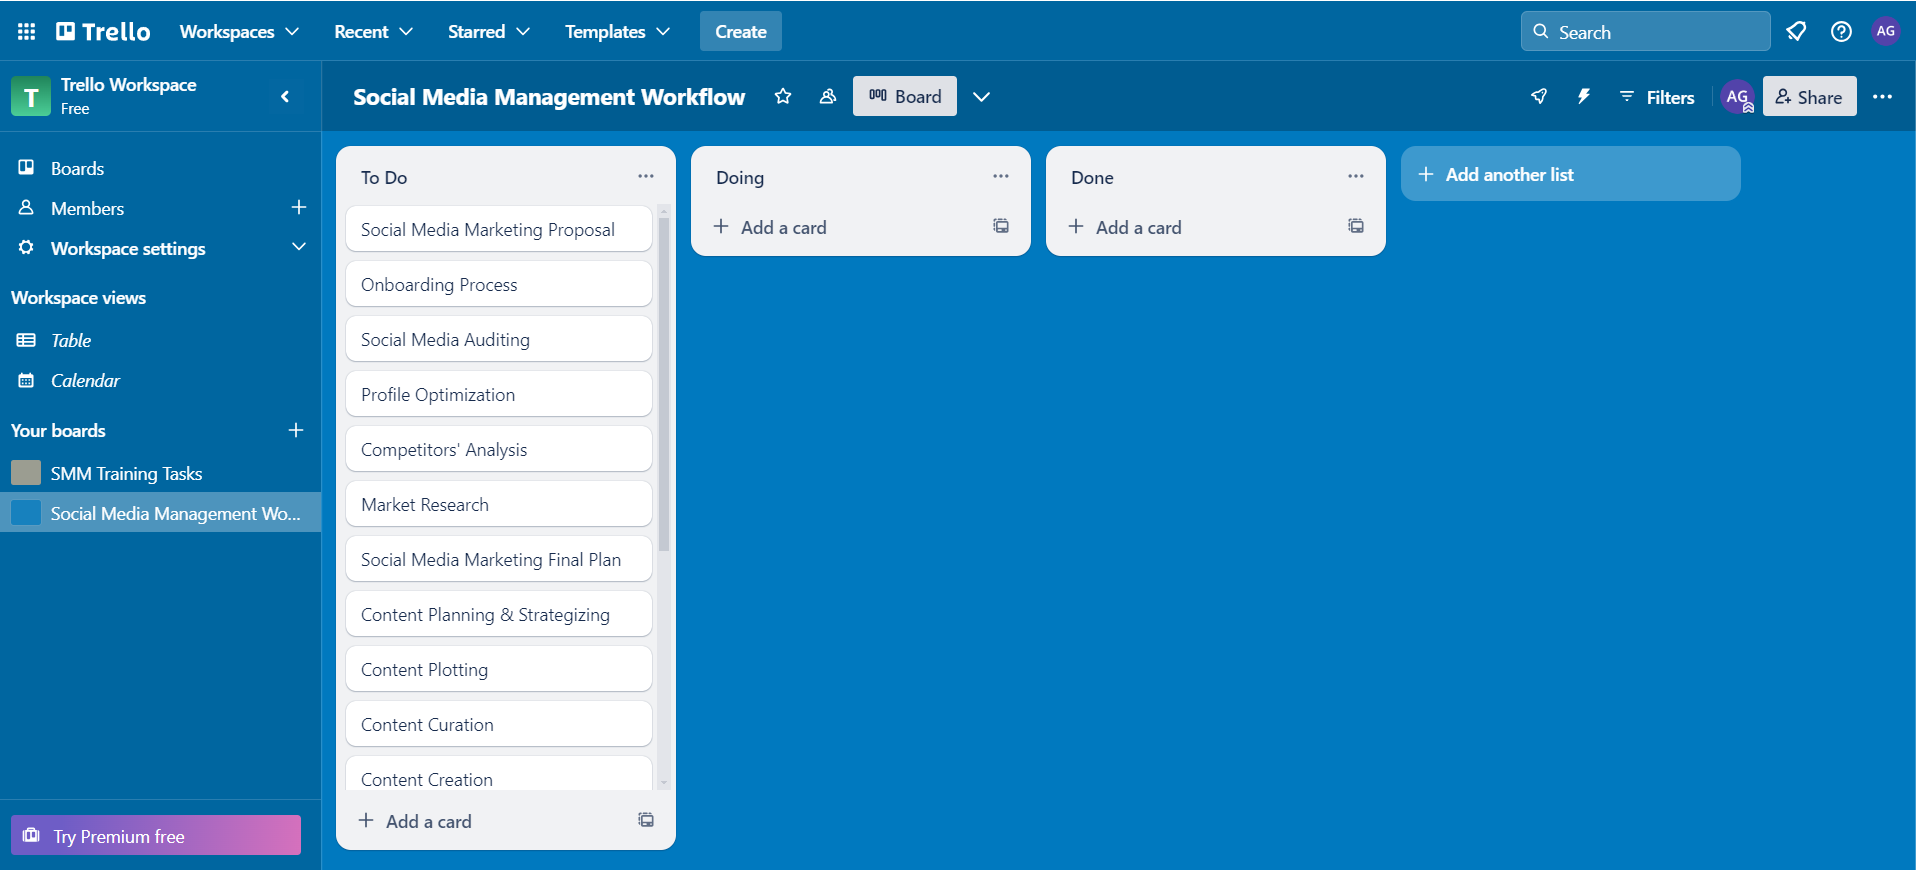1916x870 pixels.
Task: Click the Board view button
Action: tap(905, 97)
